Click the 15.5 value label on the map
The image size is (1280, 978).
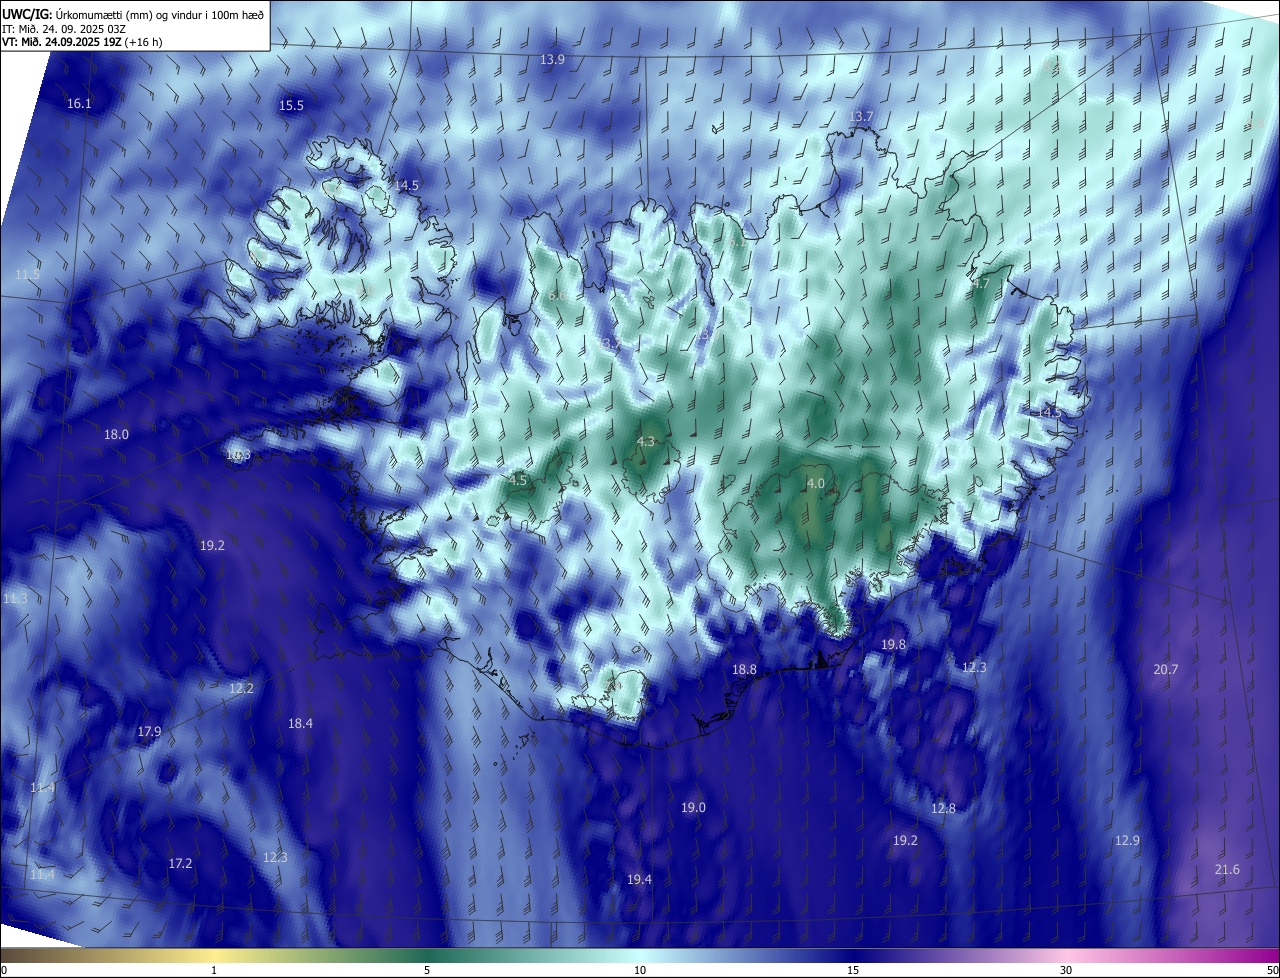(291, 105)
